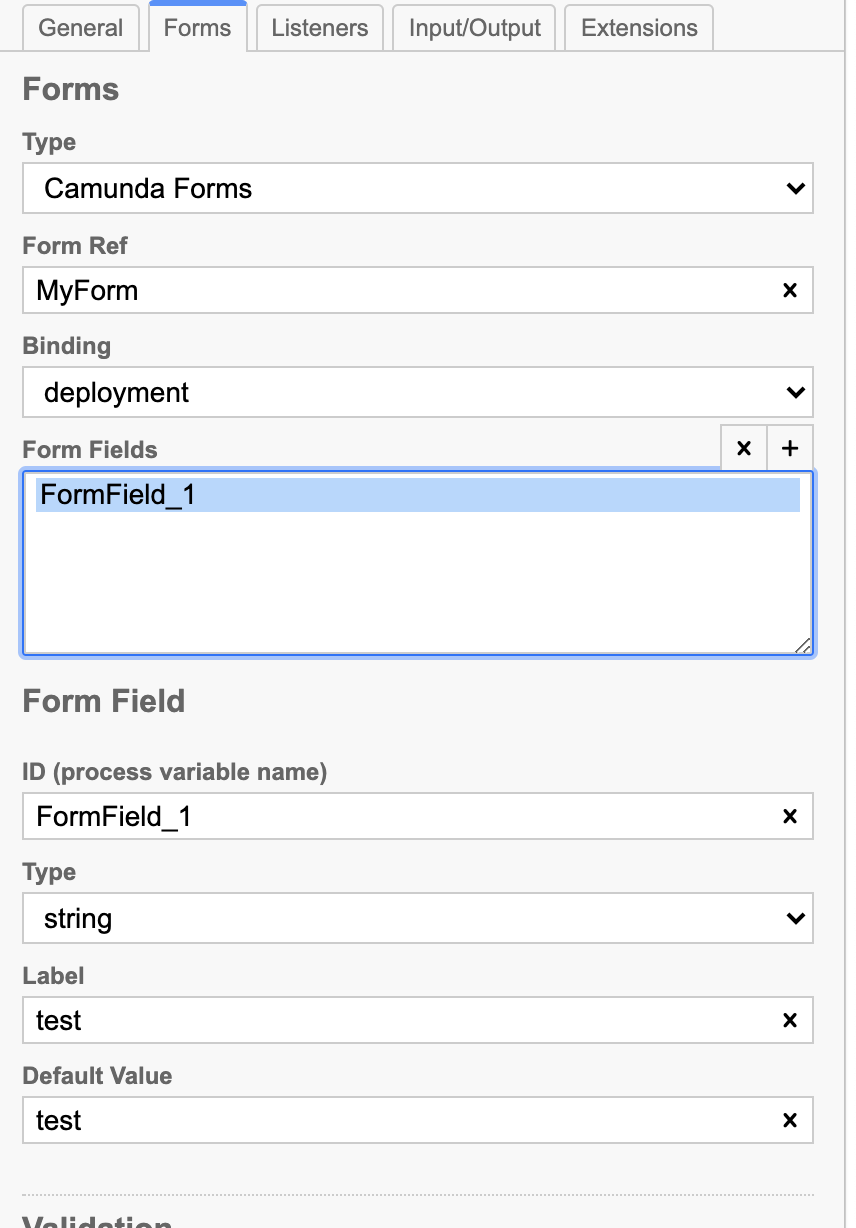Open the Binding dropdown

tap(418, 393)
